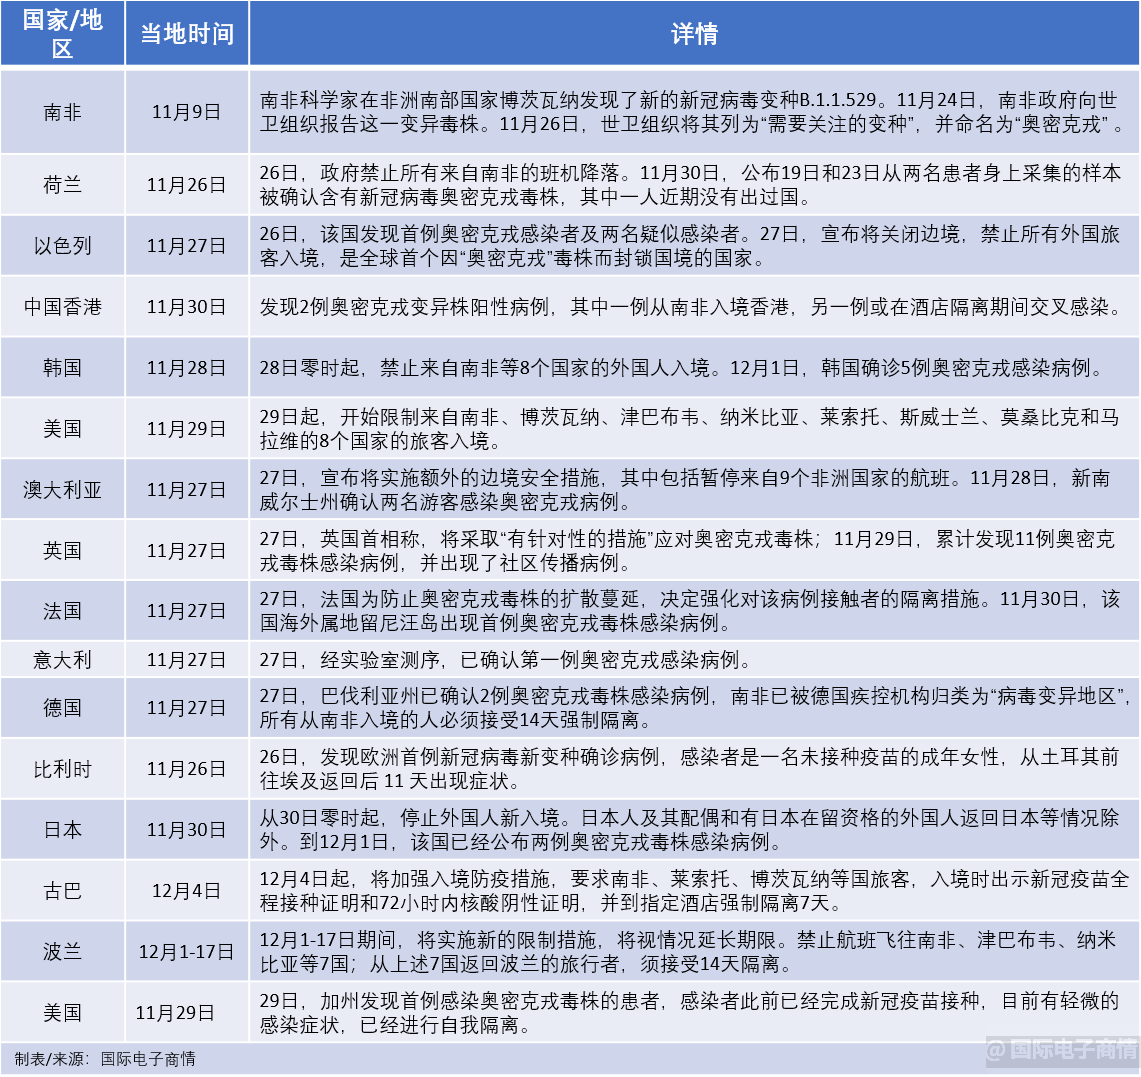Select the '南非' country cell
Viewport: 1141px width, 1077px height.
(63, 112)
